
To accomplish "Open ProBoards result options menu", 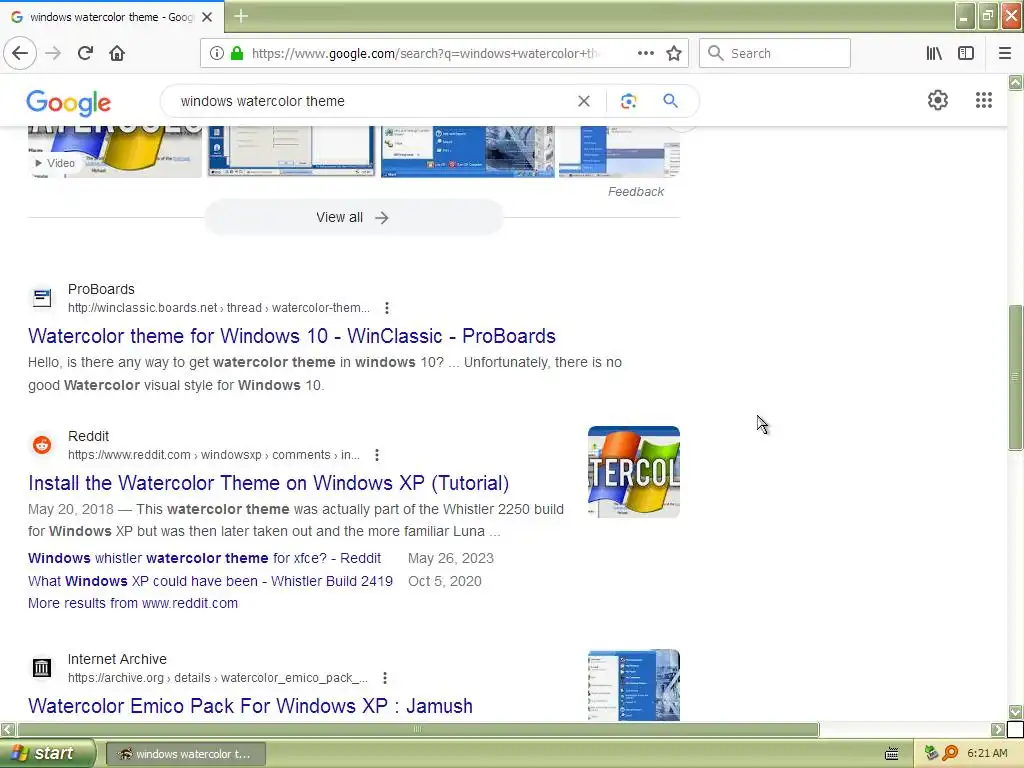I will click(387, 308).
